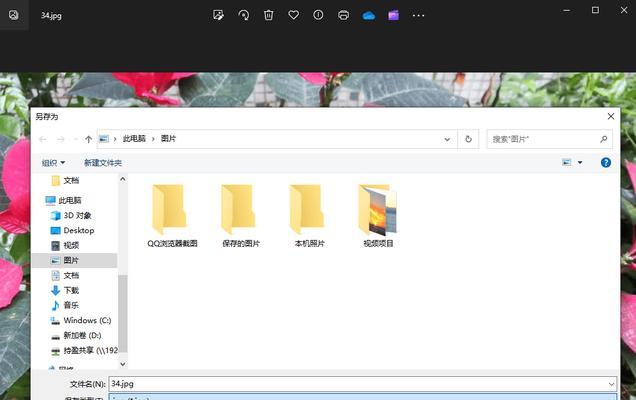
Task: Select 下载 in the navigation tree
Action: click(65, 290)
